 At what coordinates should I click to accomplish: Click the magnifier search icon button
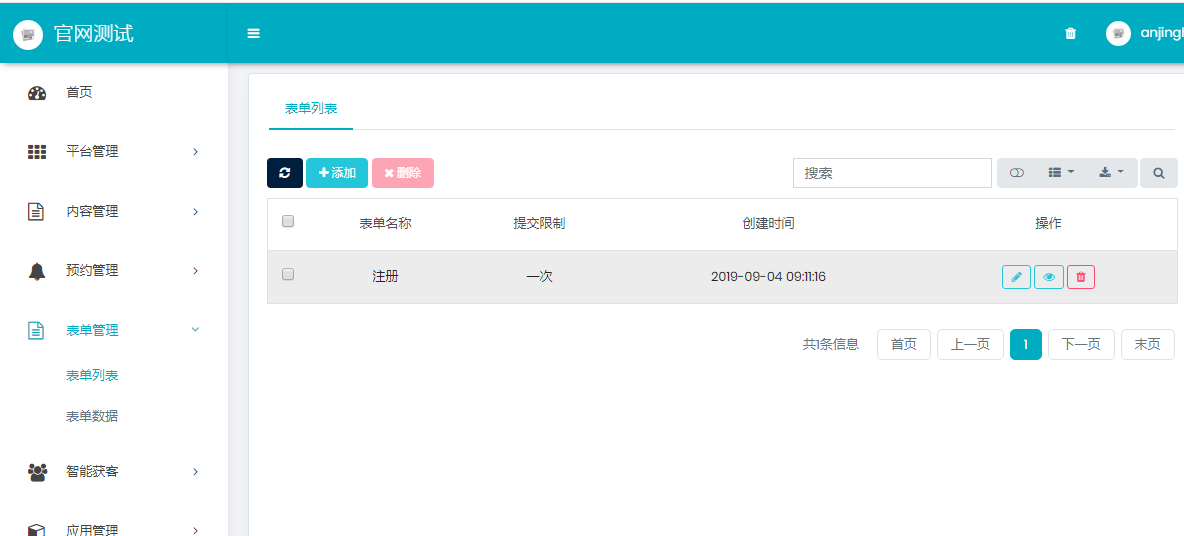point(1158,173)
